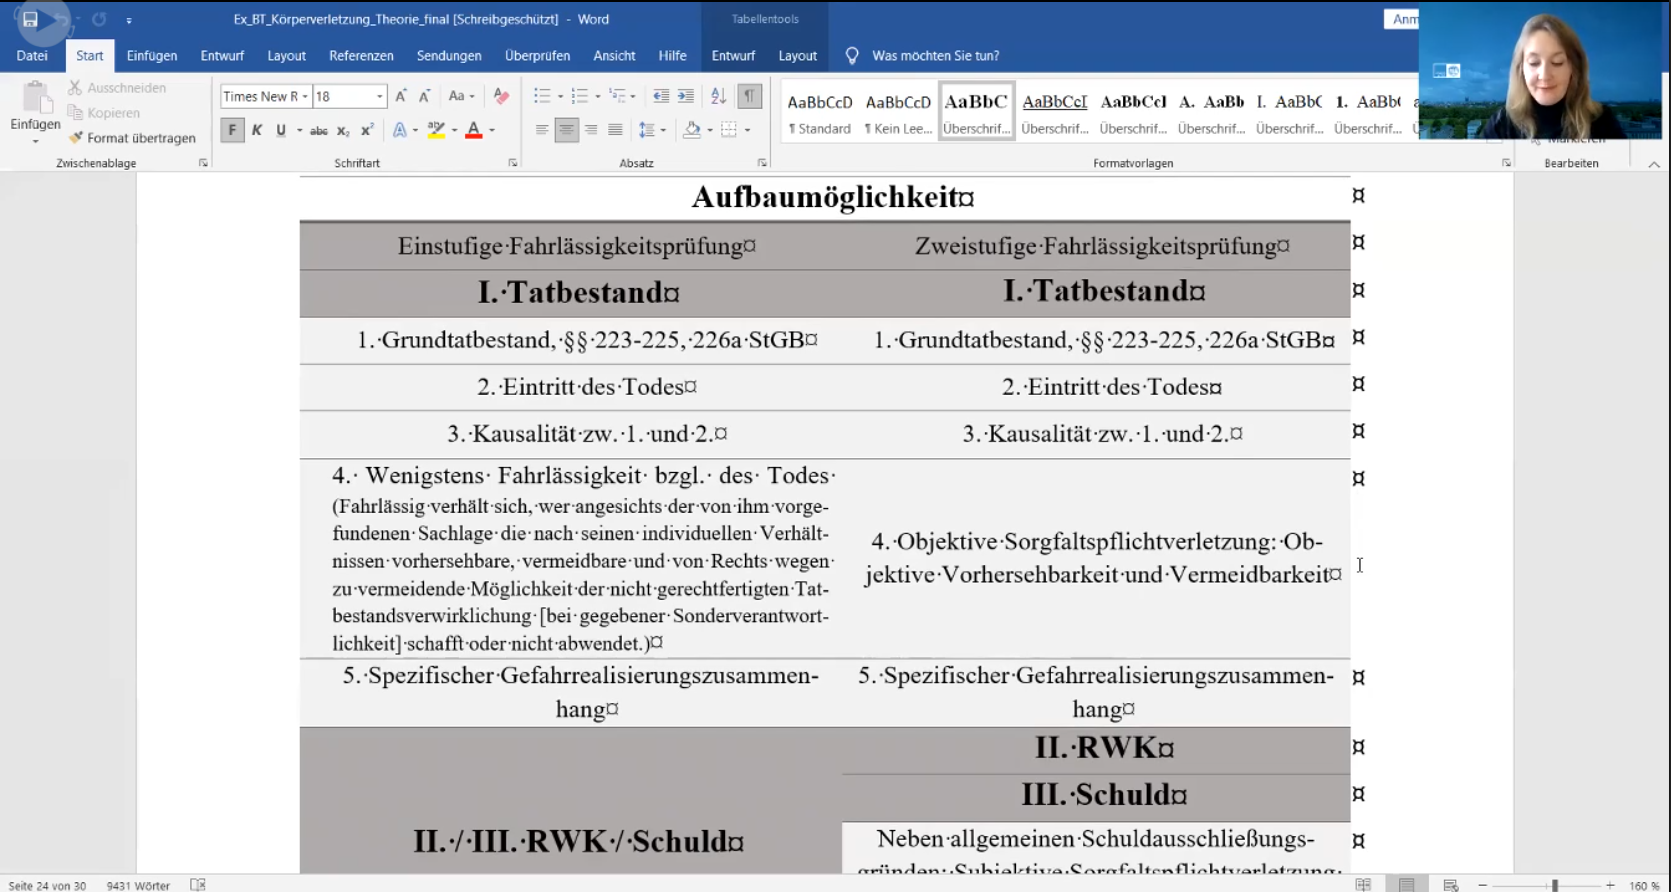Image resolution: width=1671 pixels, height=892 pixels.
Task: Open the font name dropdown Times New R
Action: tap(305, 97)
